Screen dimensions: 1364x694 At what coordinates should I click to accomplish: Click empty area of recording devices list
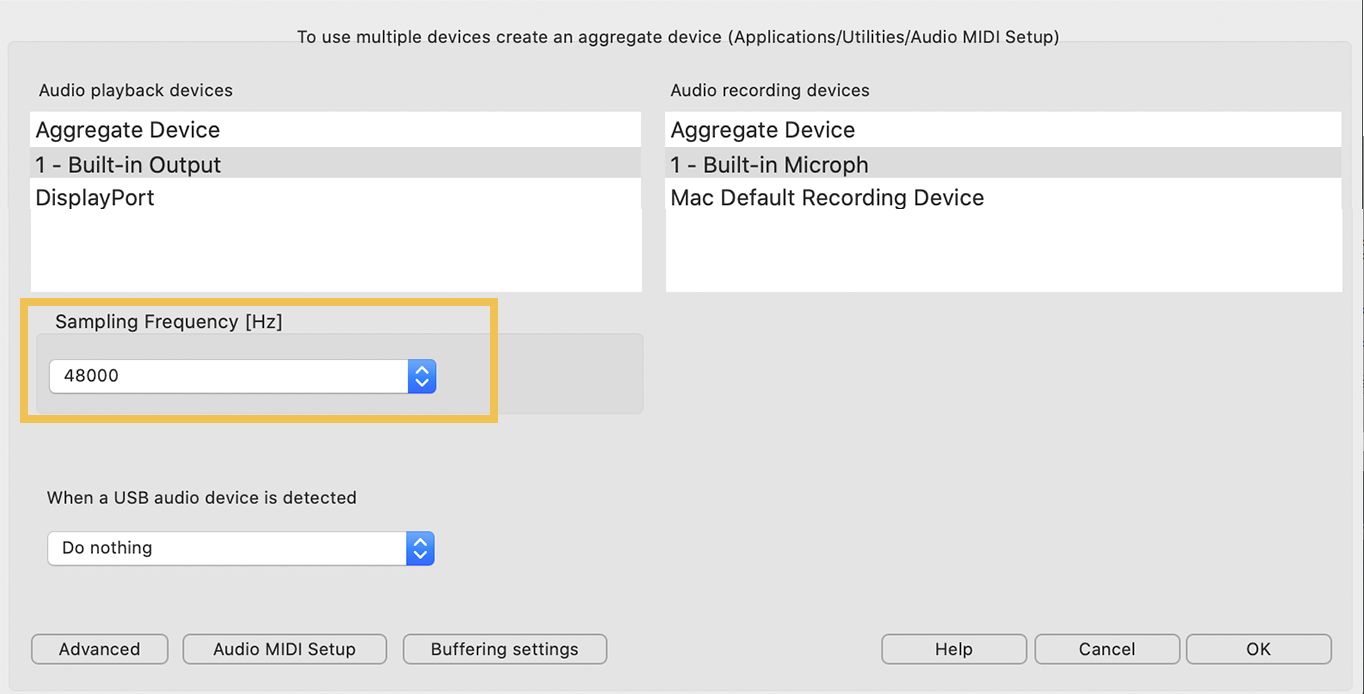[1003, 252]
